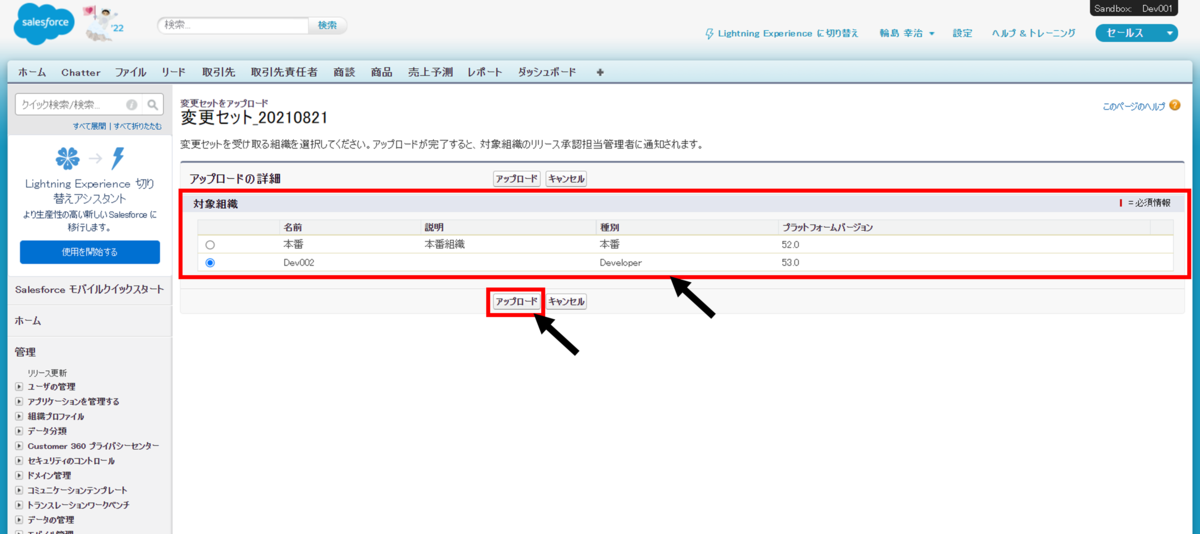The image size is (1200, 534).
Task: Click the すべて展開 link
Action: point(89,126)
